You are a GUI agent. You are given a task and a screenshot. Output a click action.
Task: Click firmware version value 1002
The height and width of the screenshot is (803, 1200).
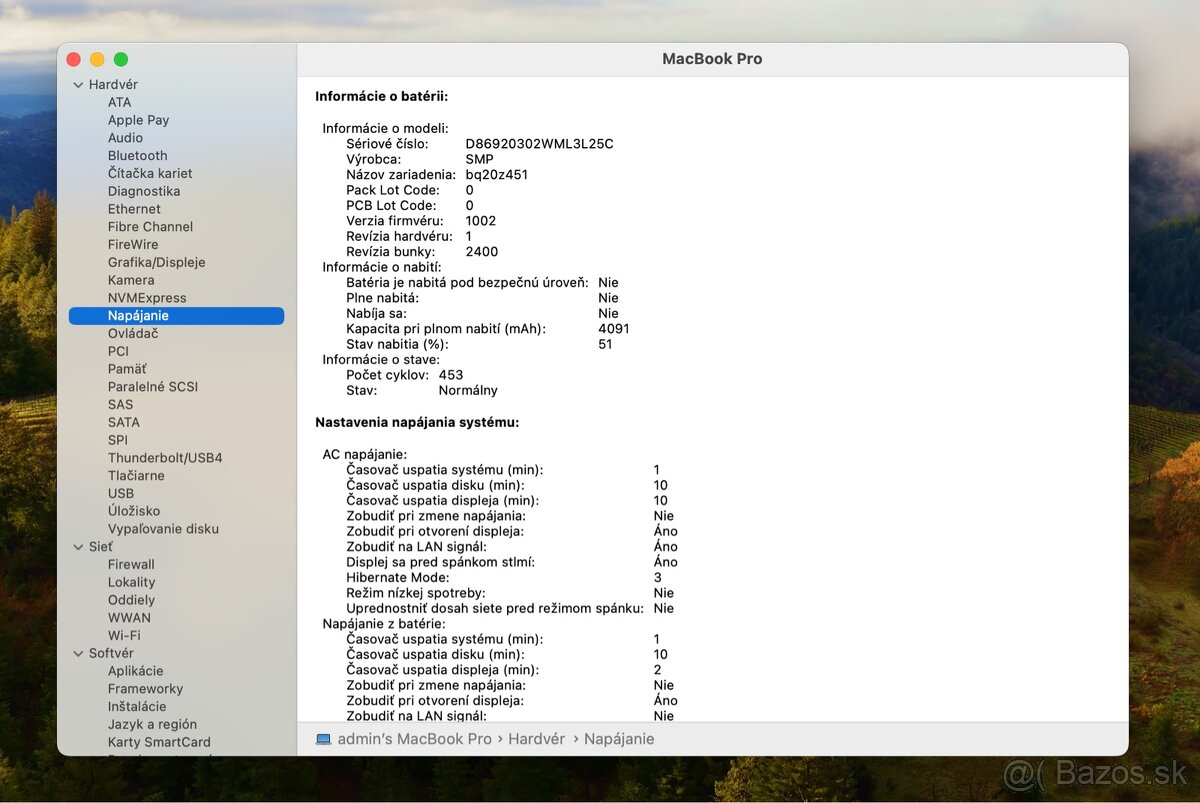coord(481,221)
